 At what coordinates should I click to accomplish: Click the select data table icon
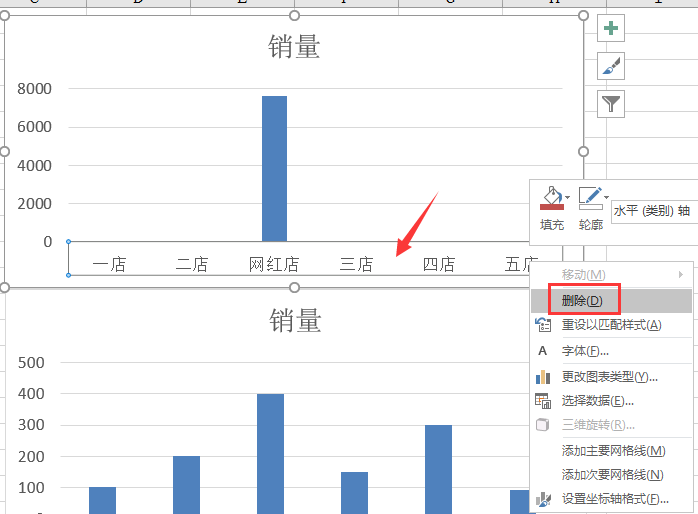point(543,401)
